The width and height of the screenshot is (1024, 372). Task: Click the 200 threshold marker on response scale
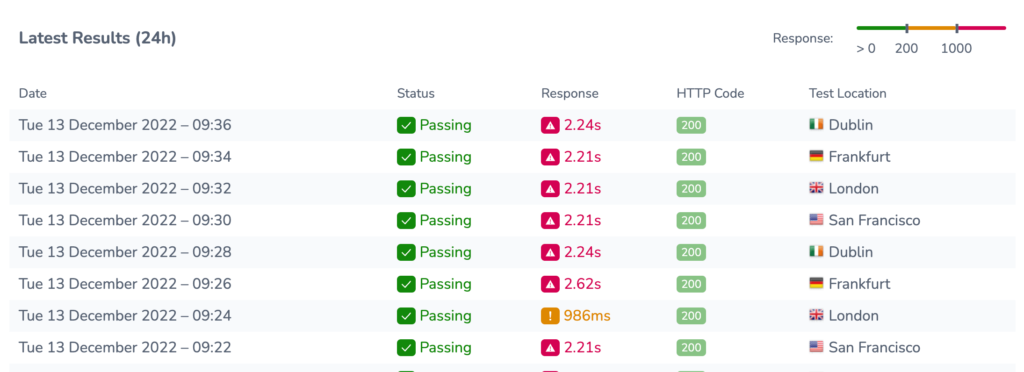pyautogui.click(x=906, y=28)
